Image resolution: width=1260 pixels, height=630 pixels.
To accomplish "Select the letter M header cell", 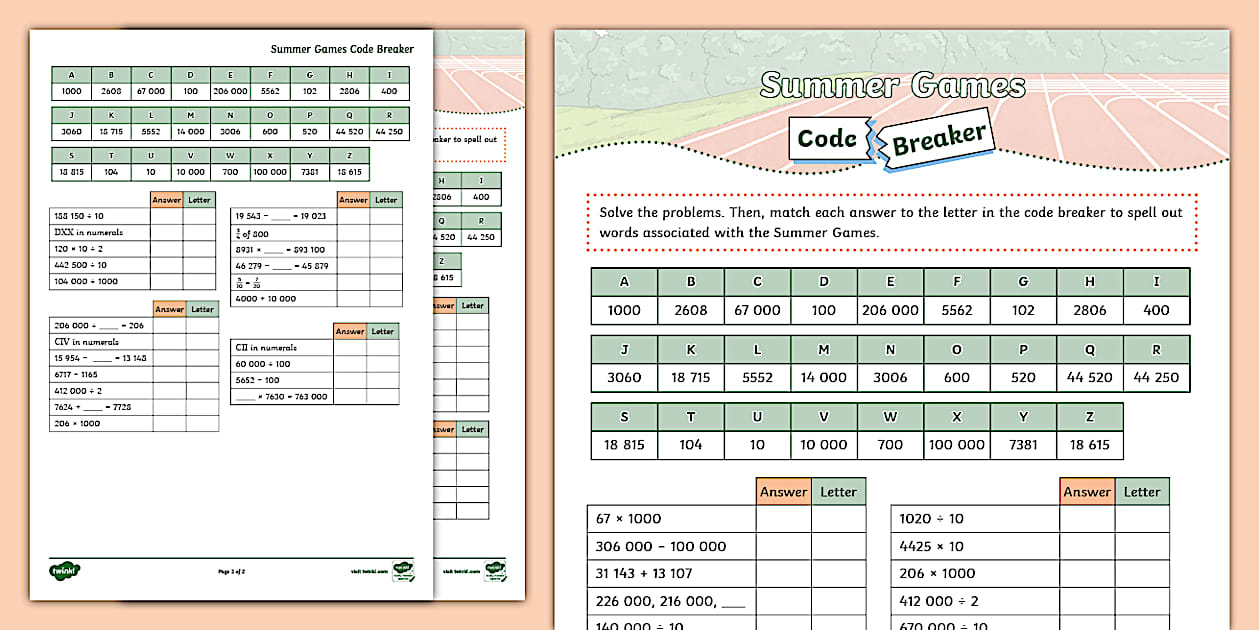I will (823, 348).
